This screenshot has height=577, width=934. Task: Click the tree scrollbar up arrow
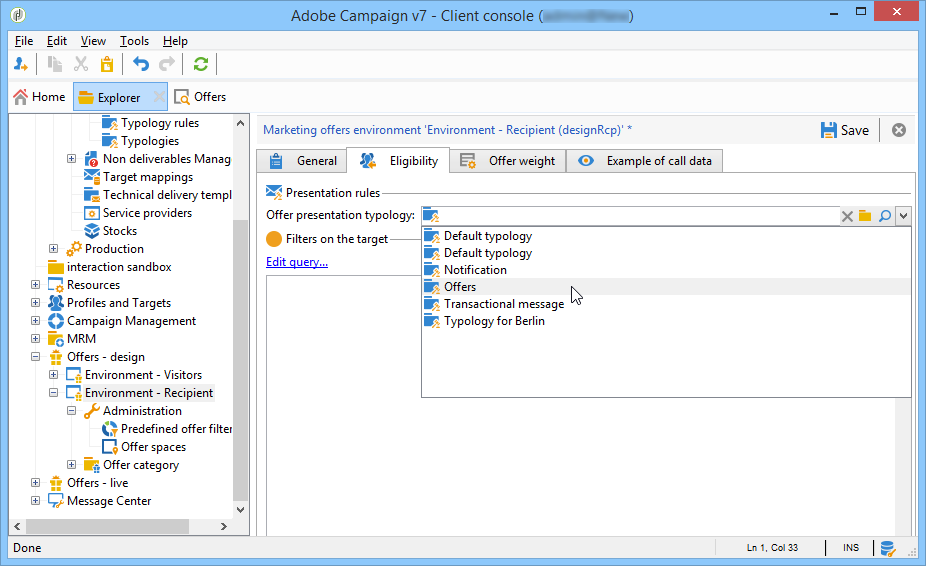pos(240,124)
